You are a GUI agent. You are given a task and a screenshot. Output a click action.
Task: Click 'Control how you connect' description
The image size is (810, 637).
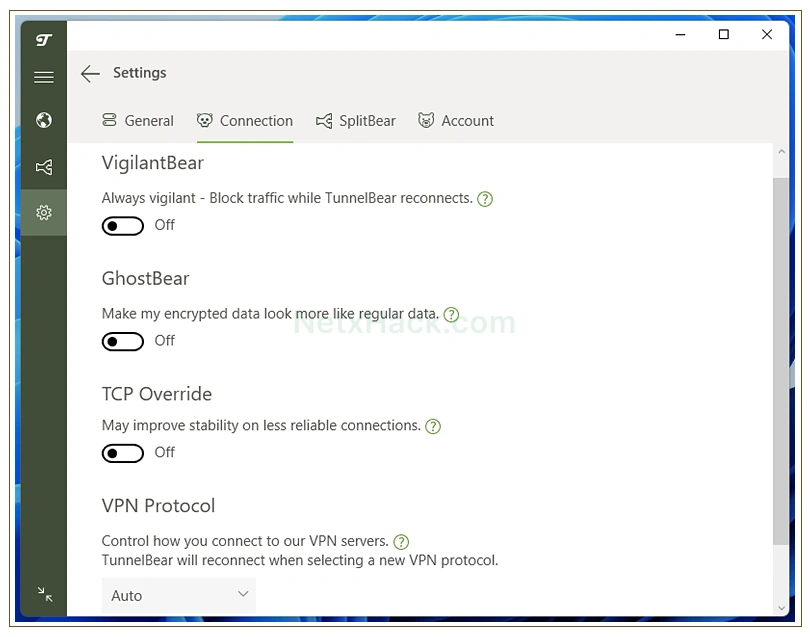point(245,541)
